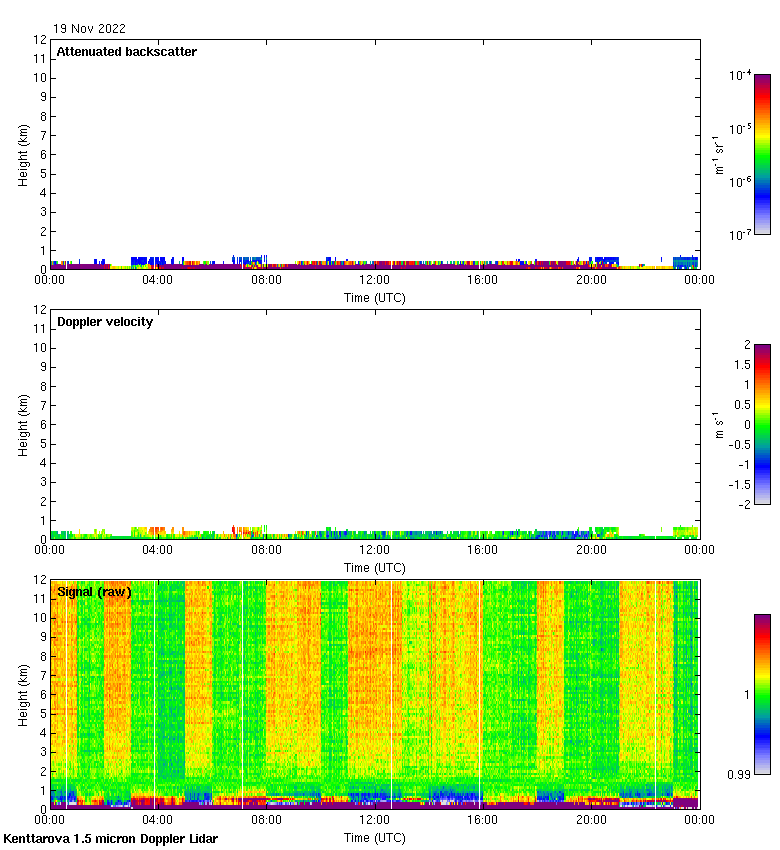Click Height (km) label of Signal (raw) plot
This screenshot has width=780, height=850.
pyautogui.click(x=23, y=694)
